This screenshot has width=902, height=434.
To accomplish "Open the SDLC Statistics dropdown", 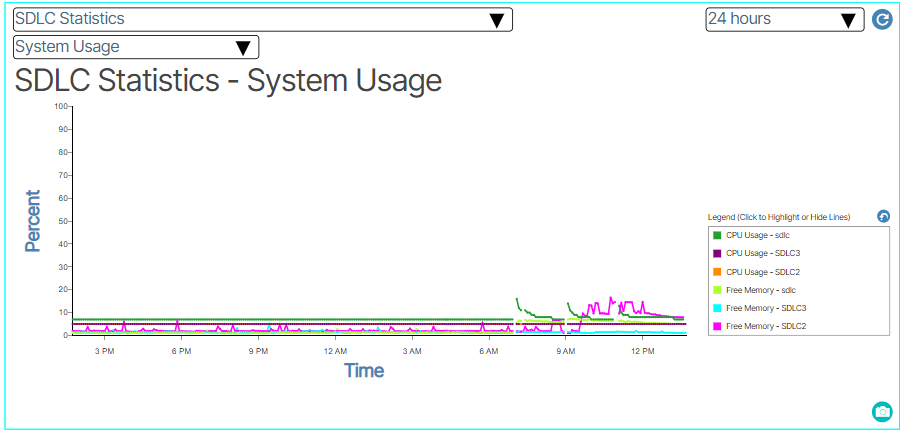I will click(262, 20).
